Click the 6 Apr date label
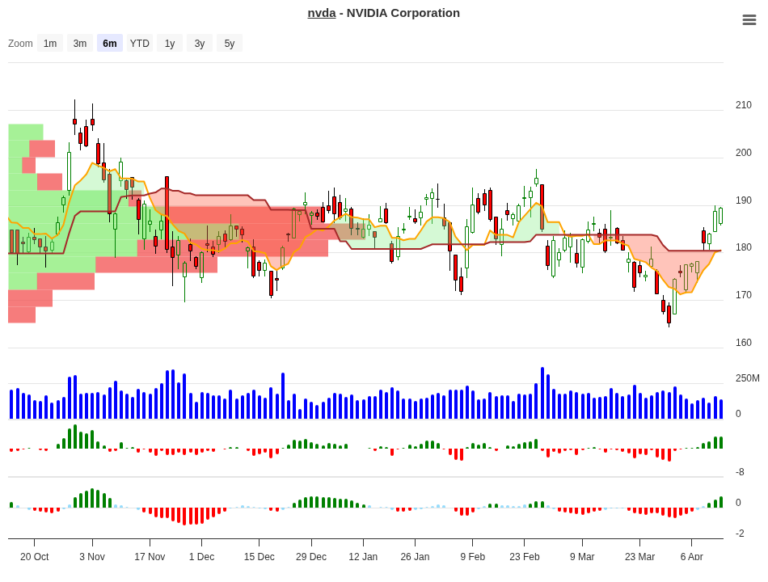 692,557
